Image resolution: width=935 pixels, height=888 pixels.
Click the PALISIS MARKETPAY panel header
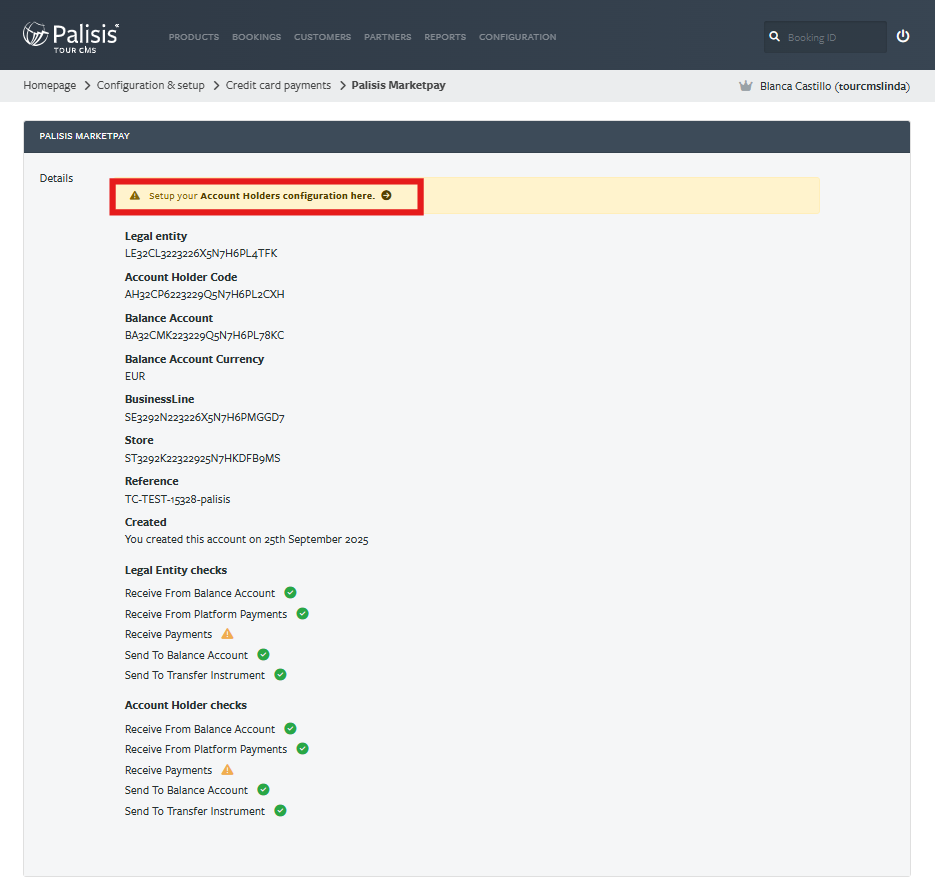467,137
